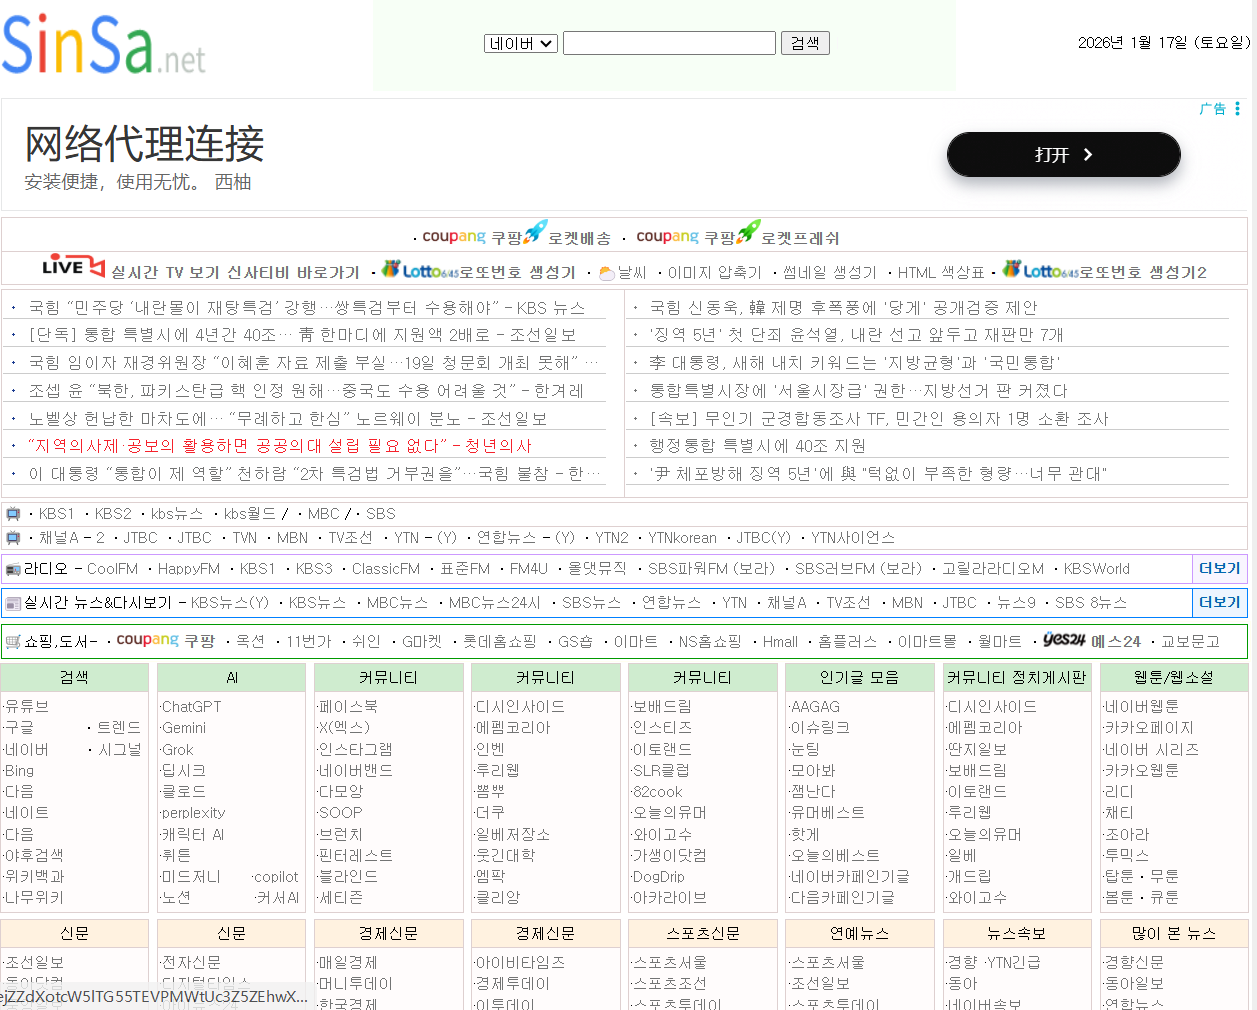Open the LIVE real-time TV icon link

point(73,267)
